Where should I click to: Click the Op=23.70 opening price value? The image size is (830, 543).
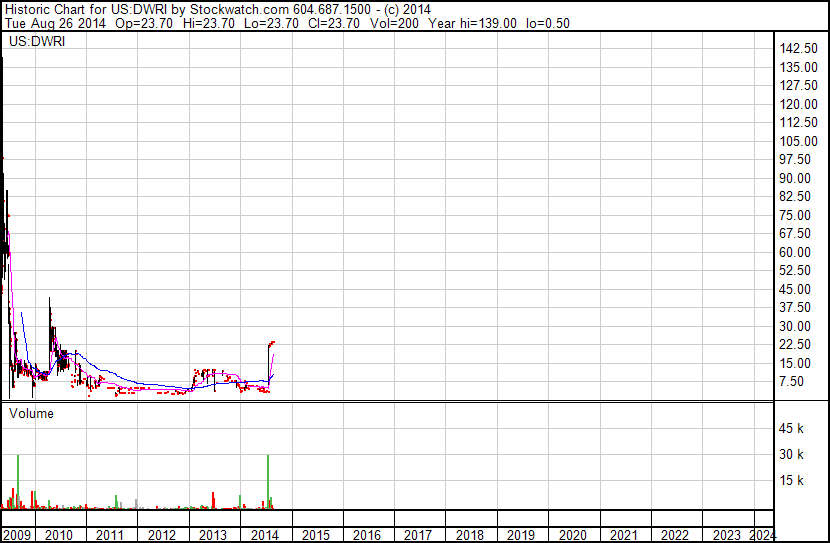143,24
